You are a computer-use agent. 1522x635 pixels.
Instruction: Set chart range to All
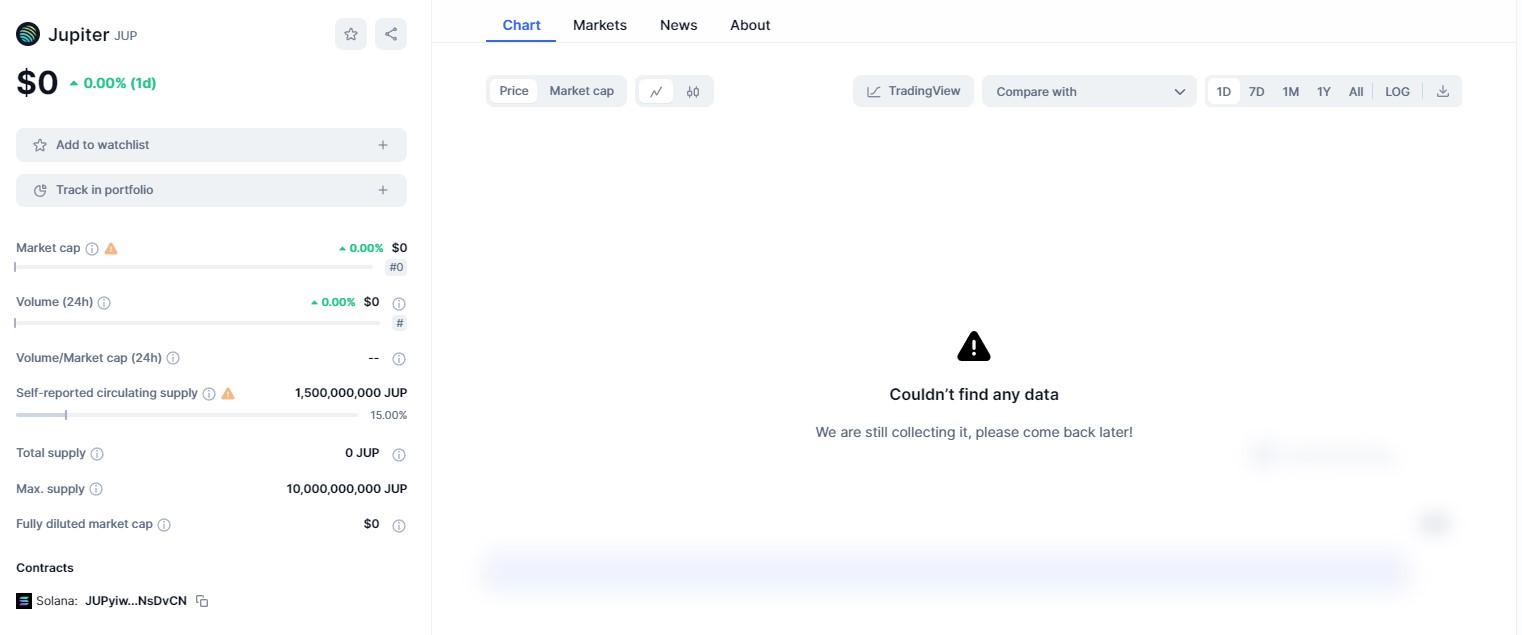pyautogui.click(x=1356, y=91)
